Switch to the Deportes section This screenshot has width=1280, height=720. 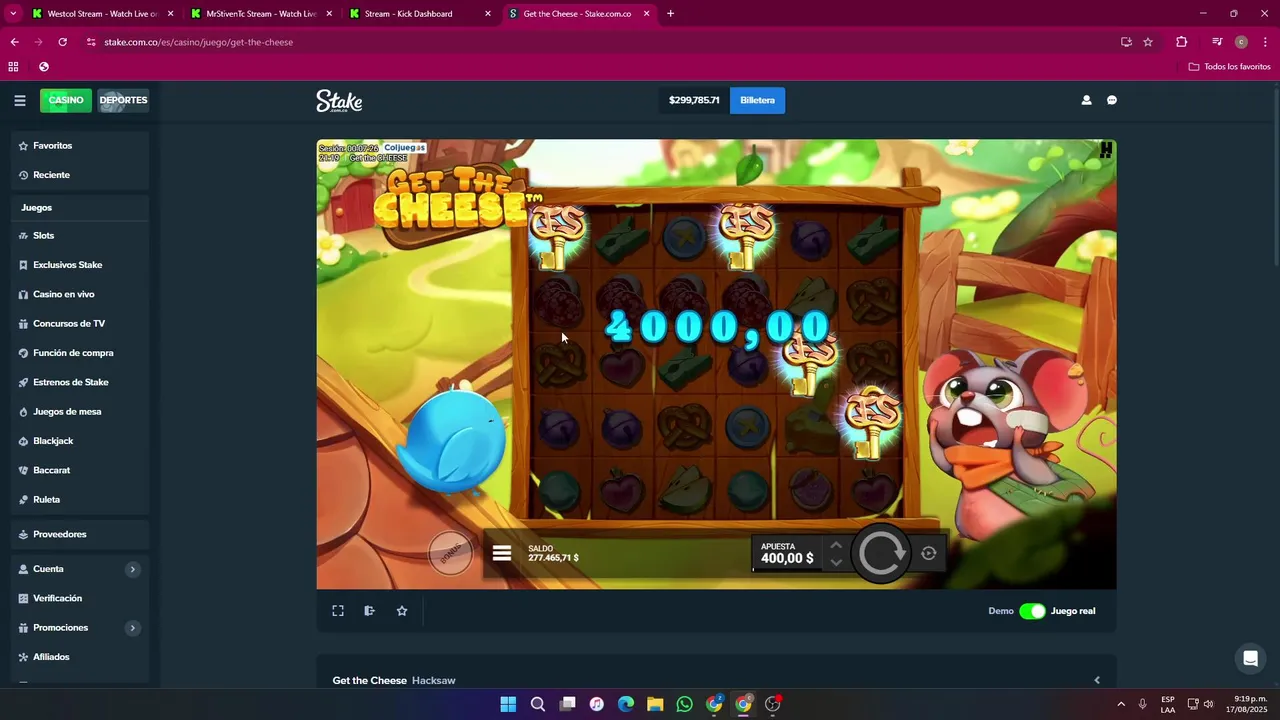(x=123, y=100)
